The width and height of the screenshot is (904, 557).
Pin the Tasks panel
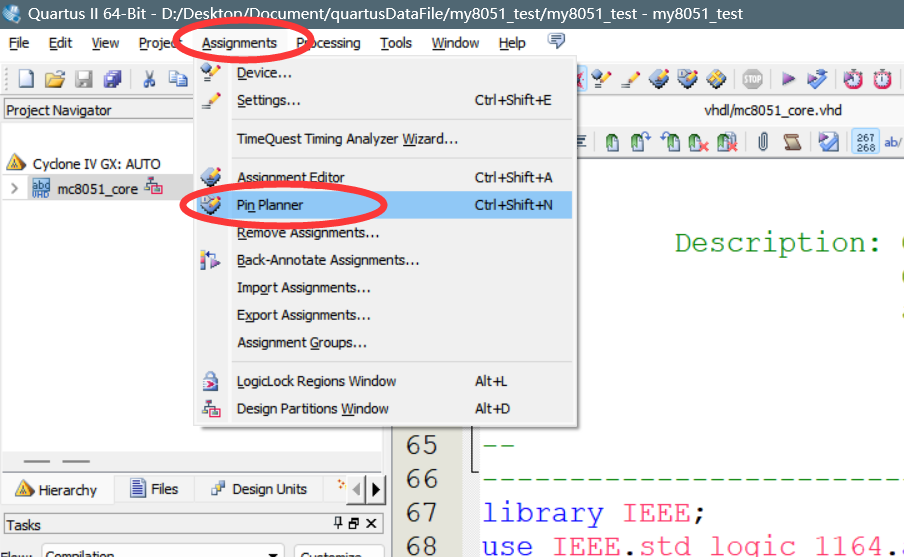pos(338,523)
